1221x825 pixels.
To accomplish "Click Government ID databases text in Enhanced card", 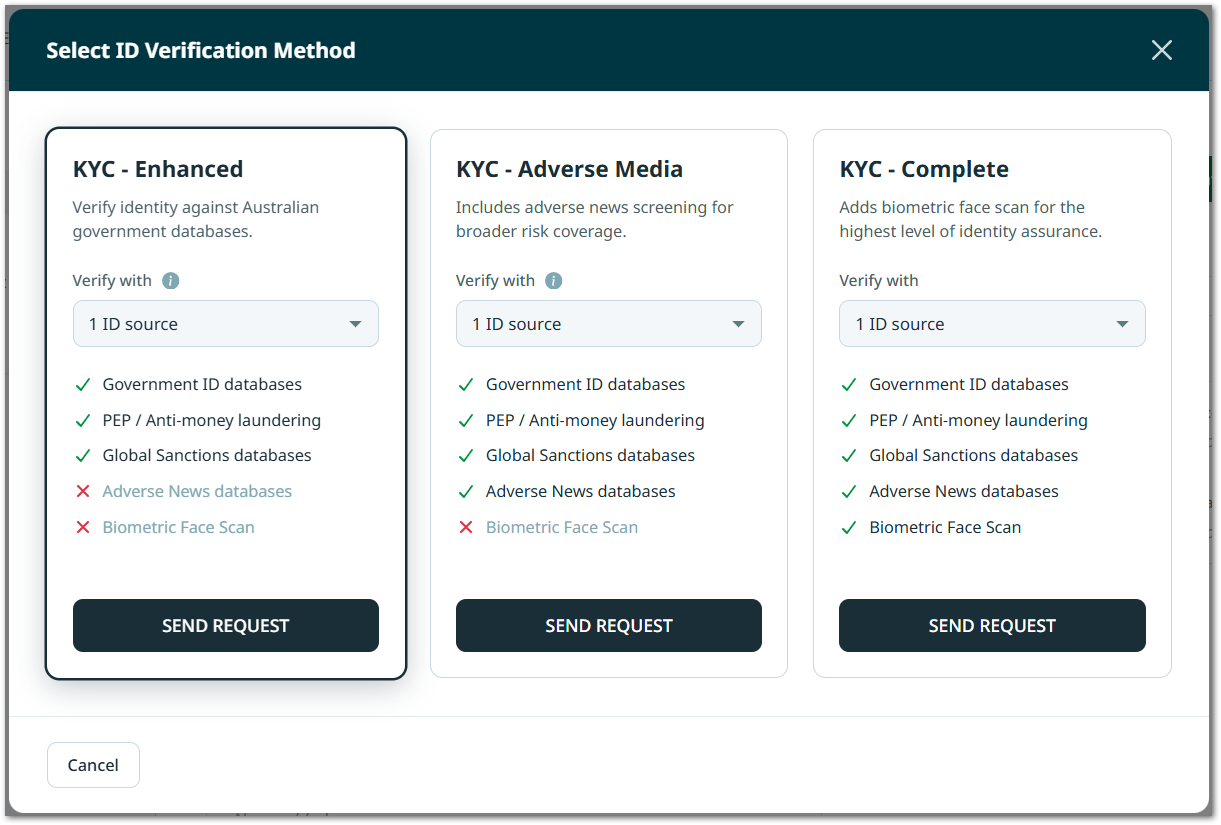I will point(202,384).
